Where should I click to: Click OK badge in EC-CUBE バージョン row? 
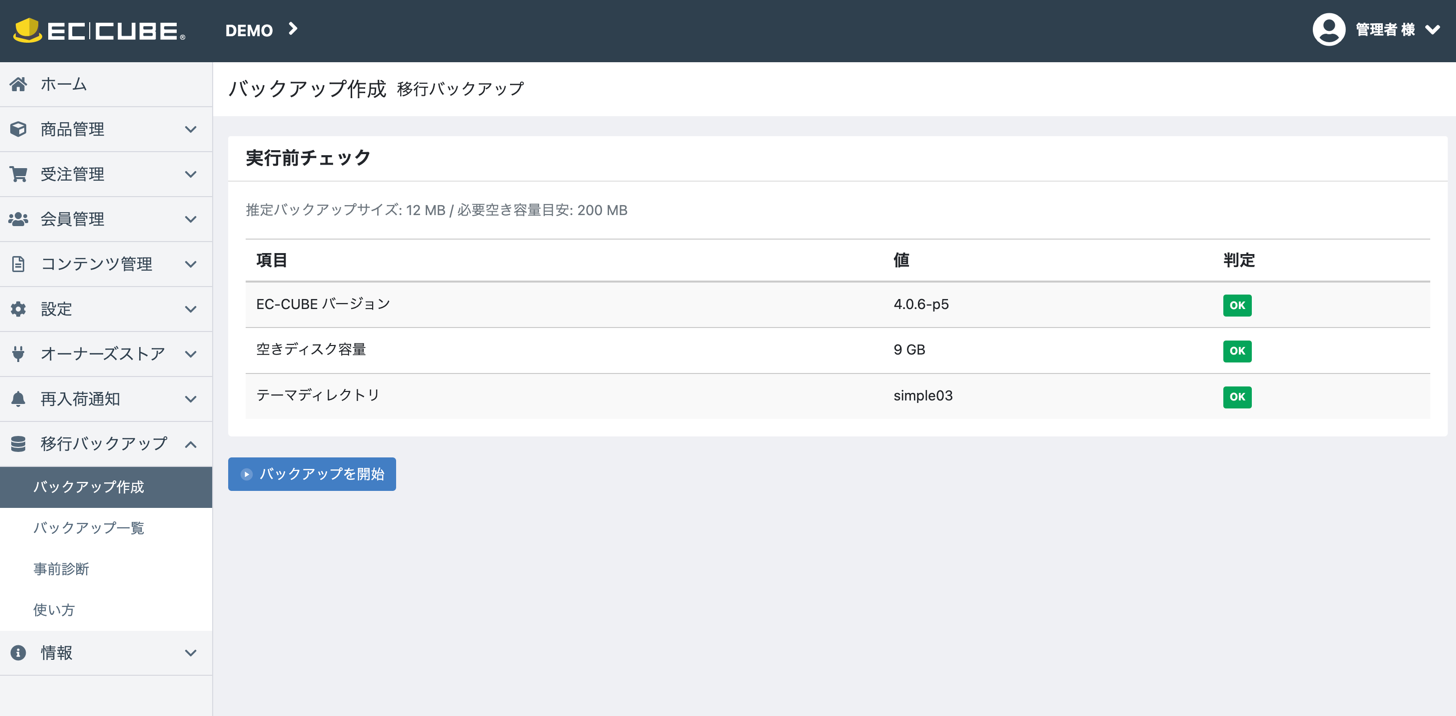point(1237,305)
